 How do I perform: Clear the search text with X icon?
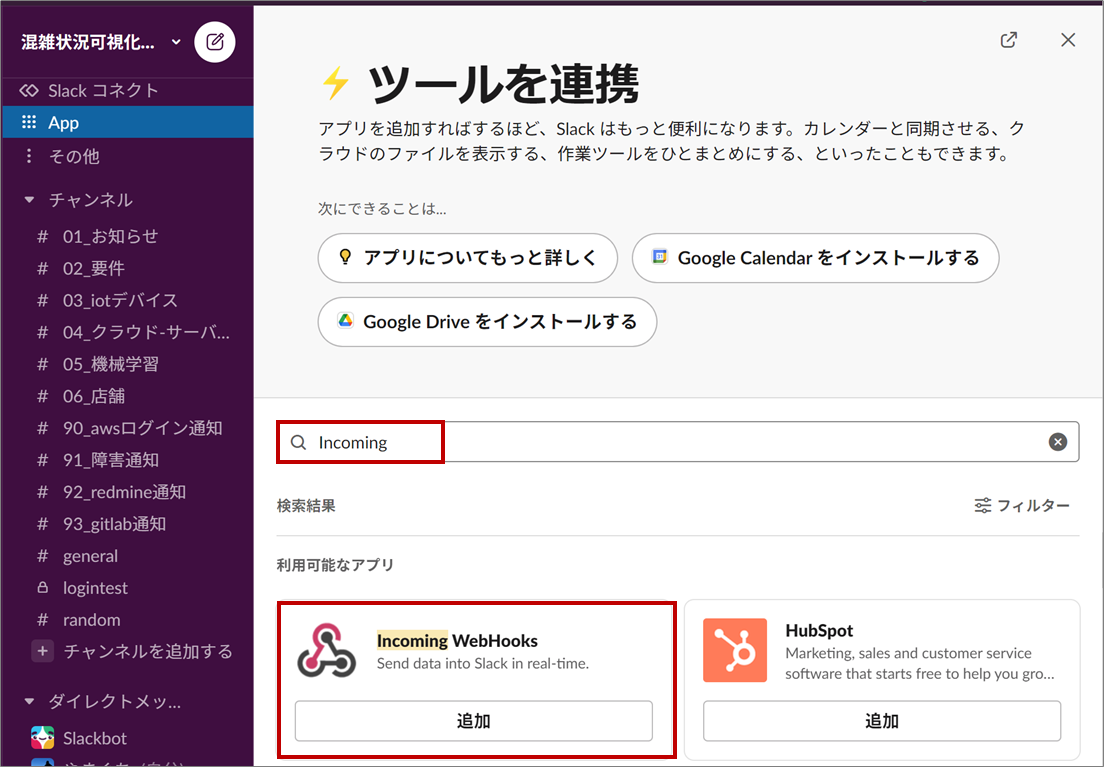point(1058,442)
